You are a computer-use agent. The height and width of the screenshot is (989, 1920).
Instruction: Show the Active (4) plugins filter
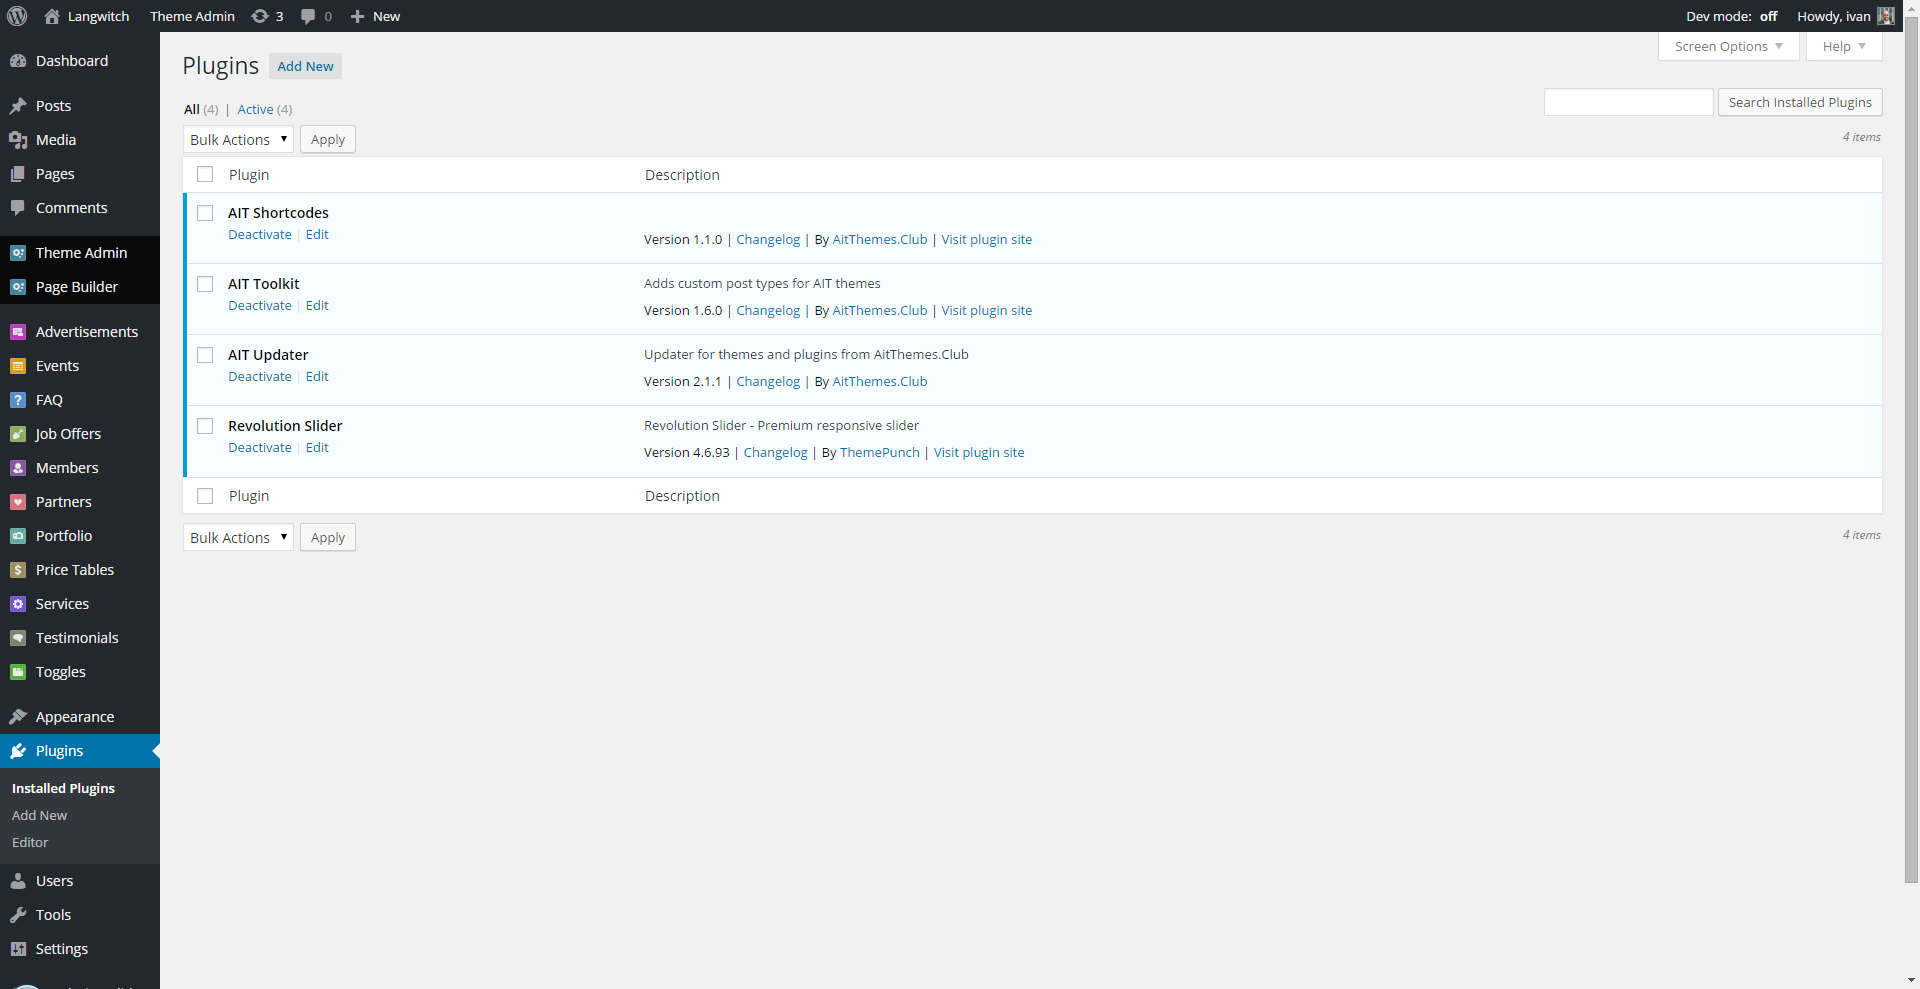click(264, 109)
